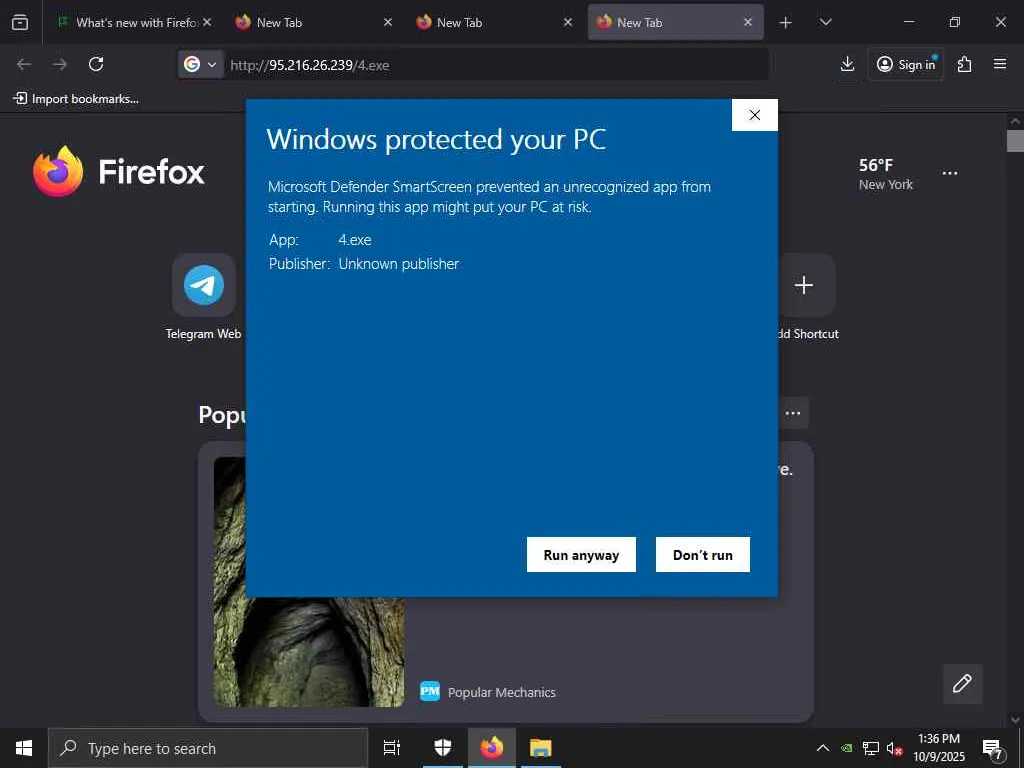Click Sign in account button
Viewport: 1024px width, 768px height.
(x=906, y=64)
